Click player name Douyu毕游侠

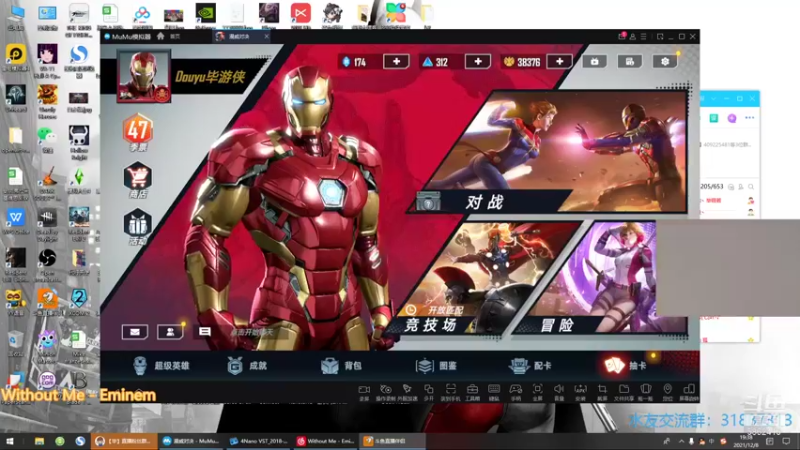click(210, 77)
